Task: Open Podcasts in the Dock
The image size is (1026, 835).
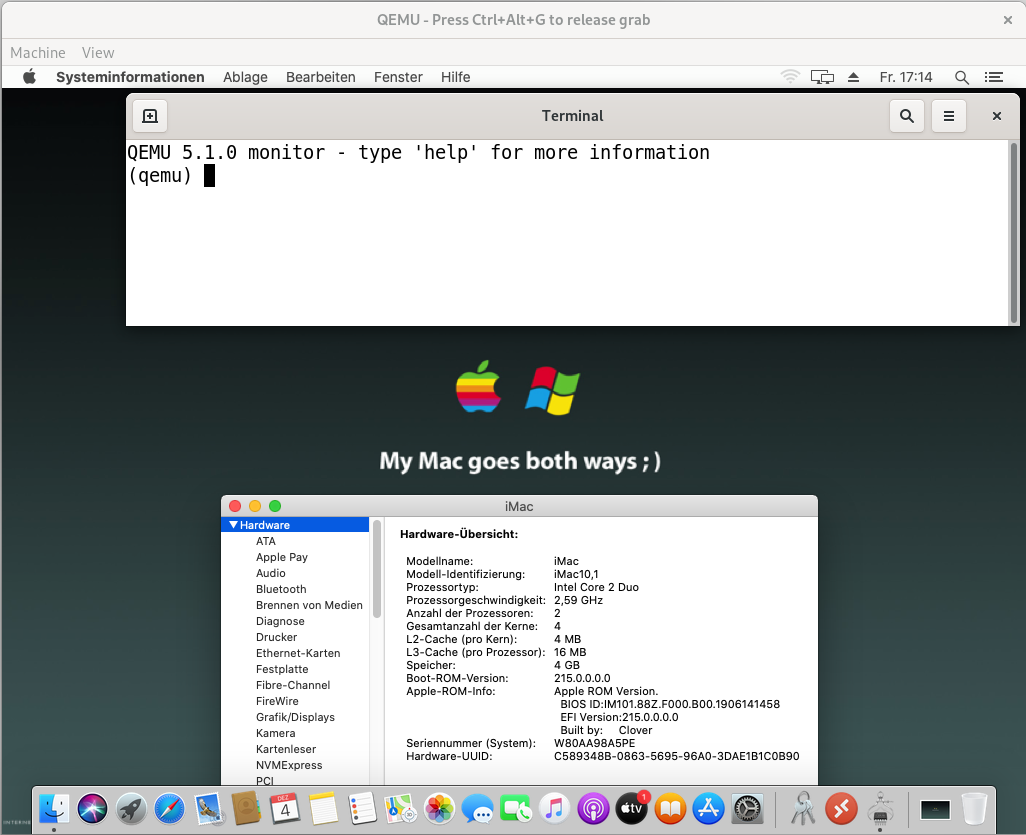Action: click(x=593, y=809)
